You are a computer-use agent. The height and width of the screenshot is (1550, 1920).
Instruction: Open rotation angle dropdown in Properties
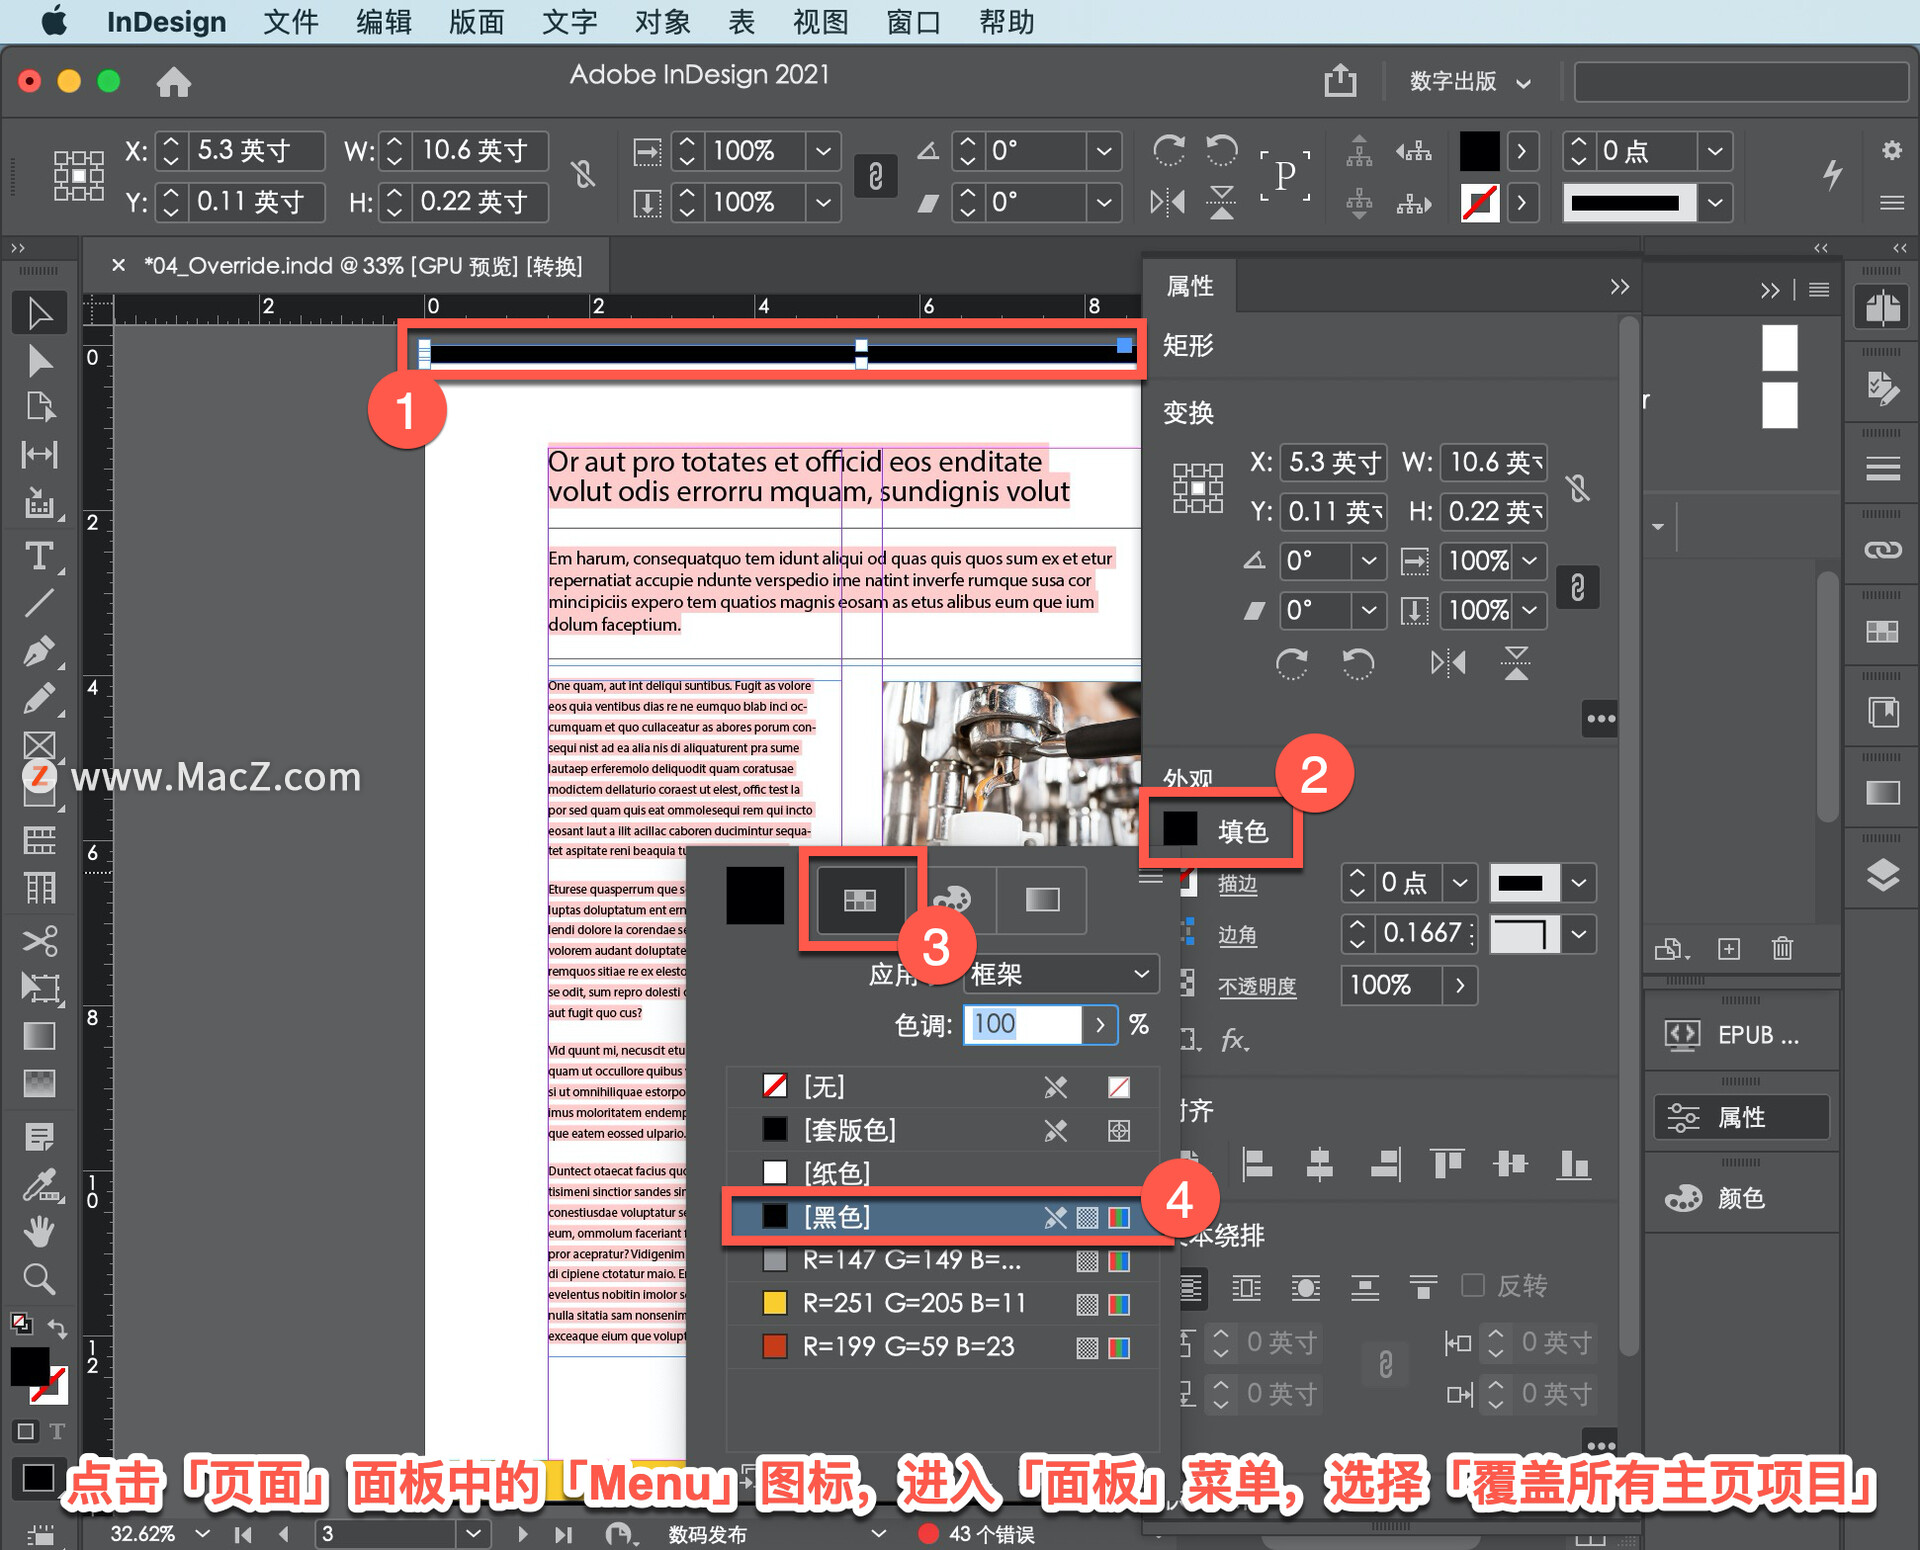tap(1369, 561)
